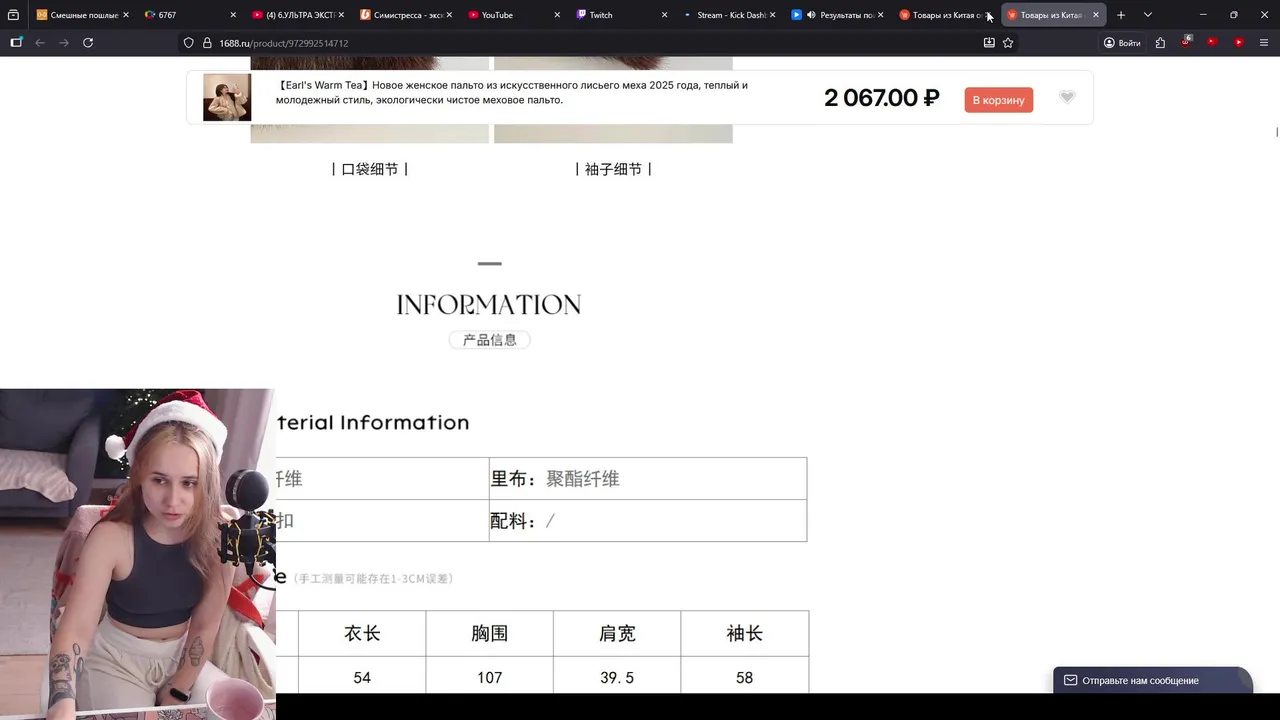The height and width of the screenshot is (720, 1280).
Task: Close the Twitch tab
Action: coord(665,15)
